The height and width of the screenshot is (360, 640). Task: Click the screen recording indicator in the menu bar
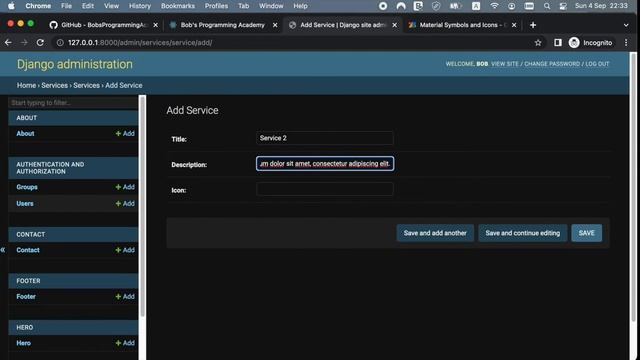[383, 6]
